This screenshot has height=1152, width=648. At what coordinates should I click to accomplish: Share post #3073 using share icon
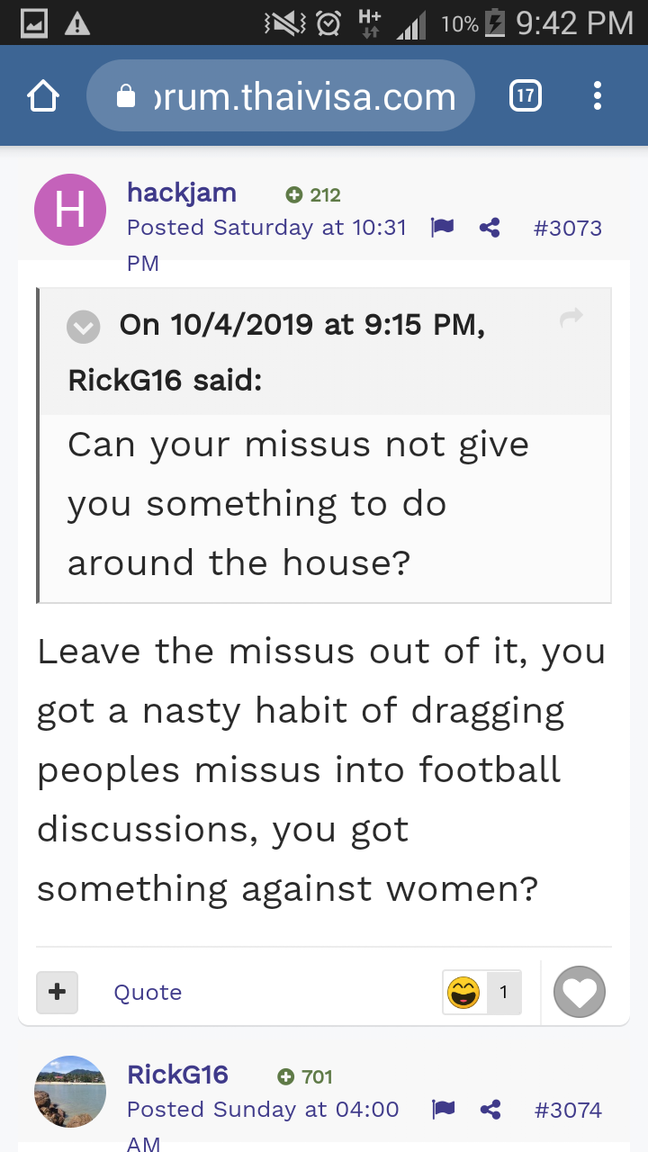point(489,228)
